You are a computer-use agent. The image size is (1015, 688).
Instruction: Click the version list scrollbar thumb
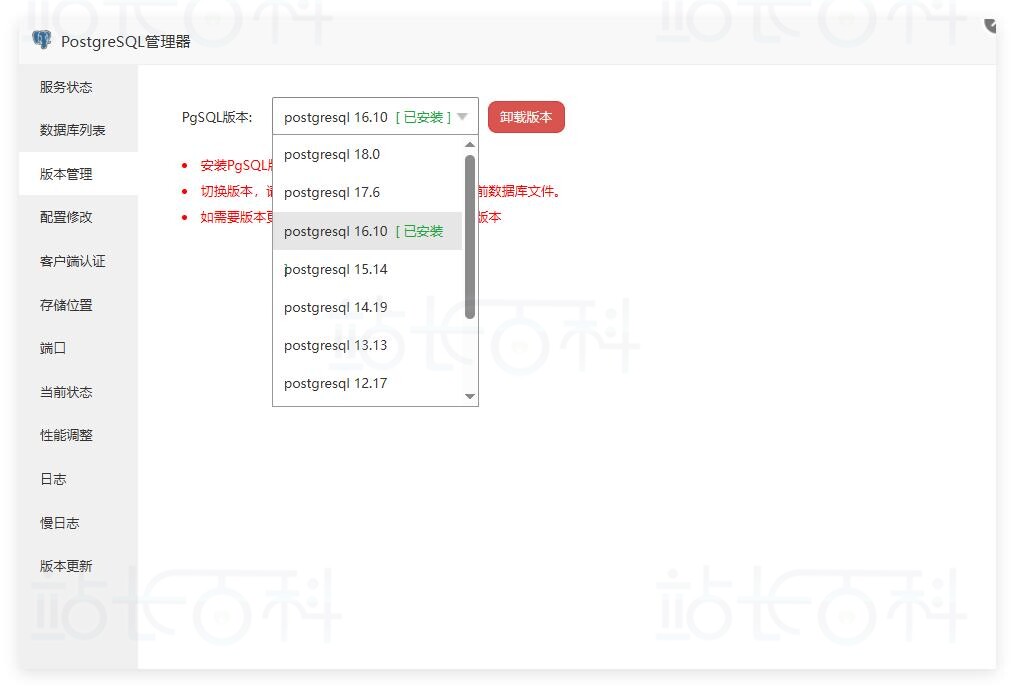(x=470, y=237)
